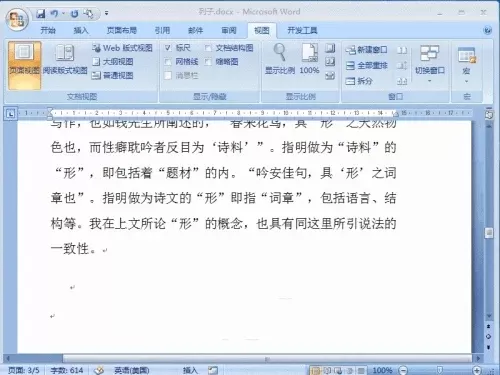
Task: Click the view side by side icon
Action: [402, 50]
